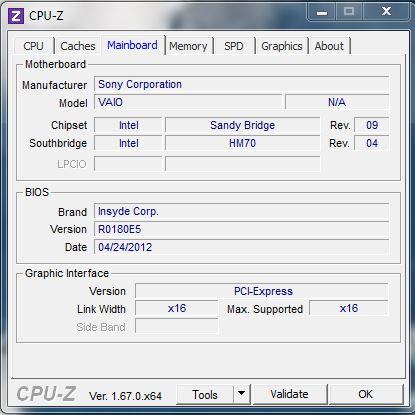415x415 pixels.
Task: Click the OK button
Action: click(366, 394)
